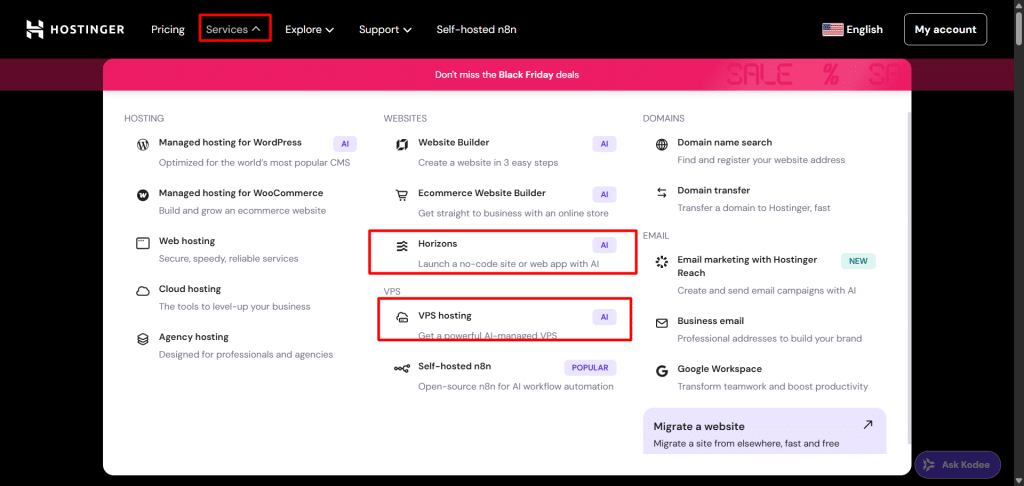This screenshot has width=1024, height=486.
Task: Select Self-hosted n8n in the top navigation
Action: (477, 29)
